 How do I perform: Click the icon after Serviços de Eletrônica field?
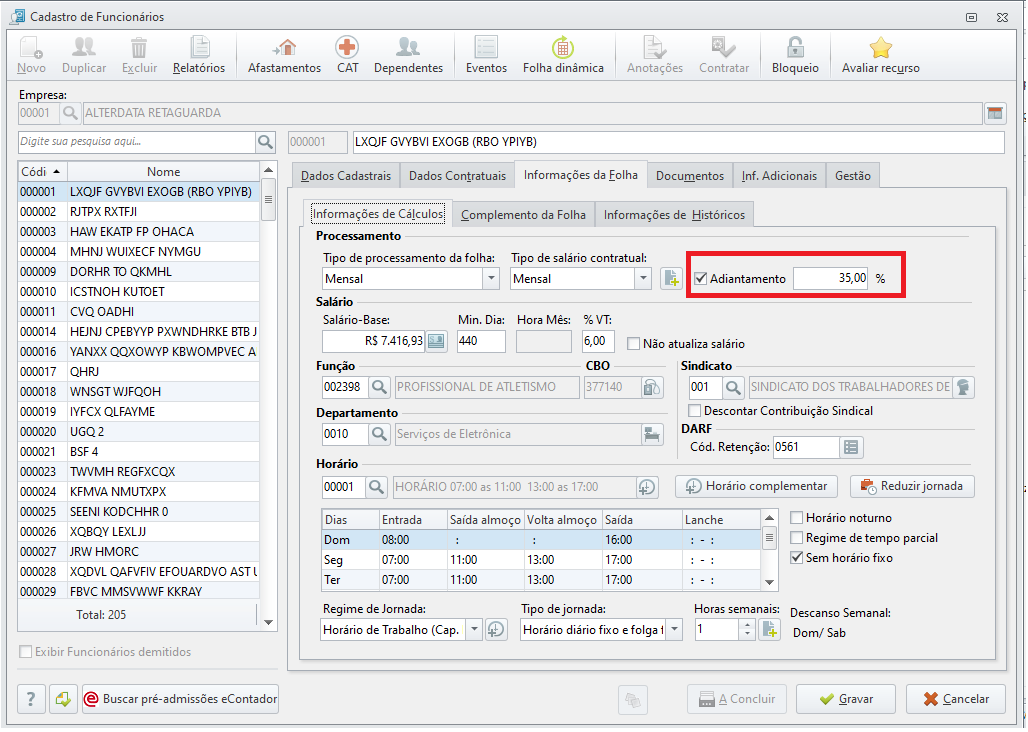[x=651, y=434]
